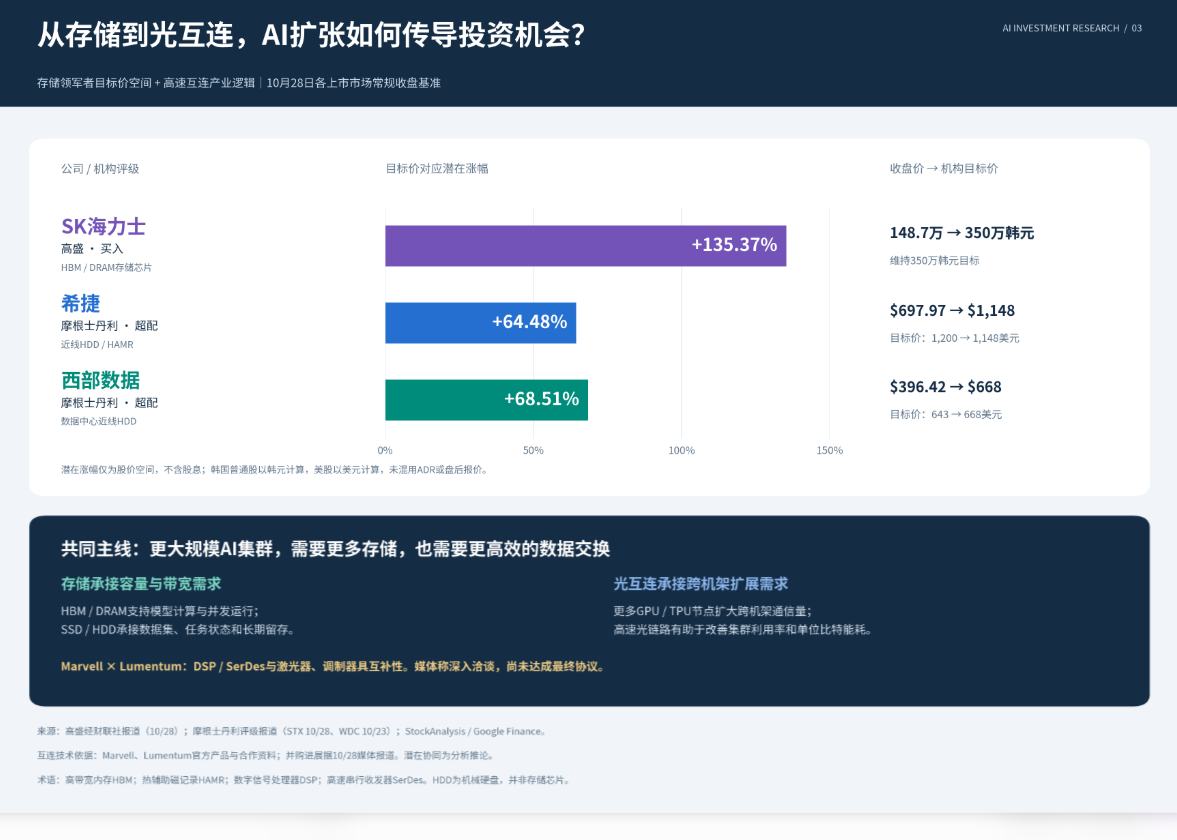Click the blue 希捷 +64.48% bar
Viewport: 1177px width, 840px height.
pyautogui.click(x=480, y=323)
